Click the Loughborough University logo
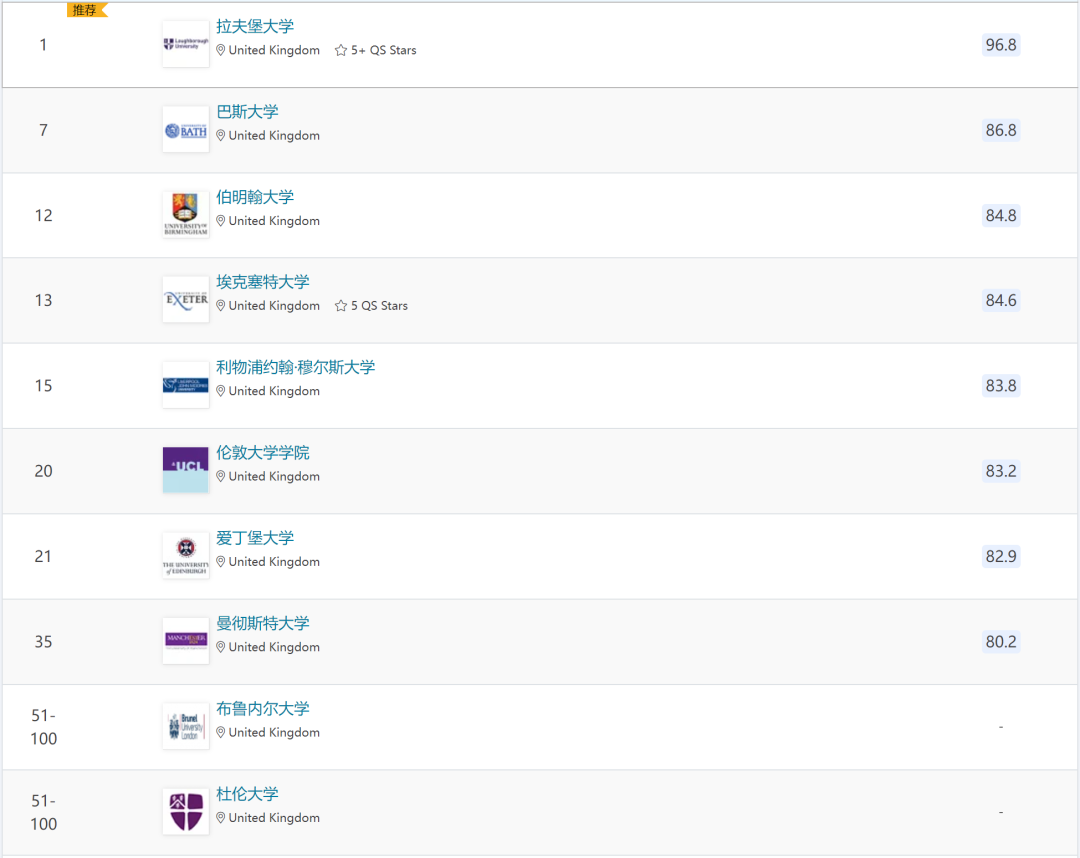 (x=186, y=44)
